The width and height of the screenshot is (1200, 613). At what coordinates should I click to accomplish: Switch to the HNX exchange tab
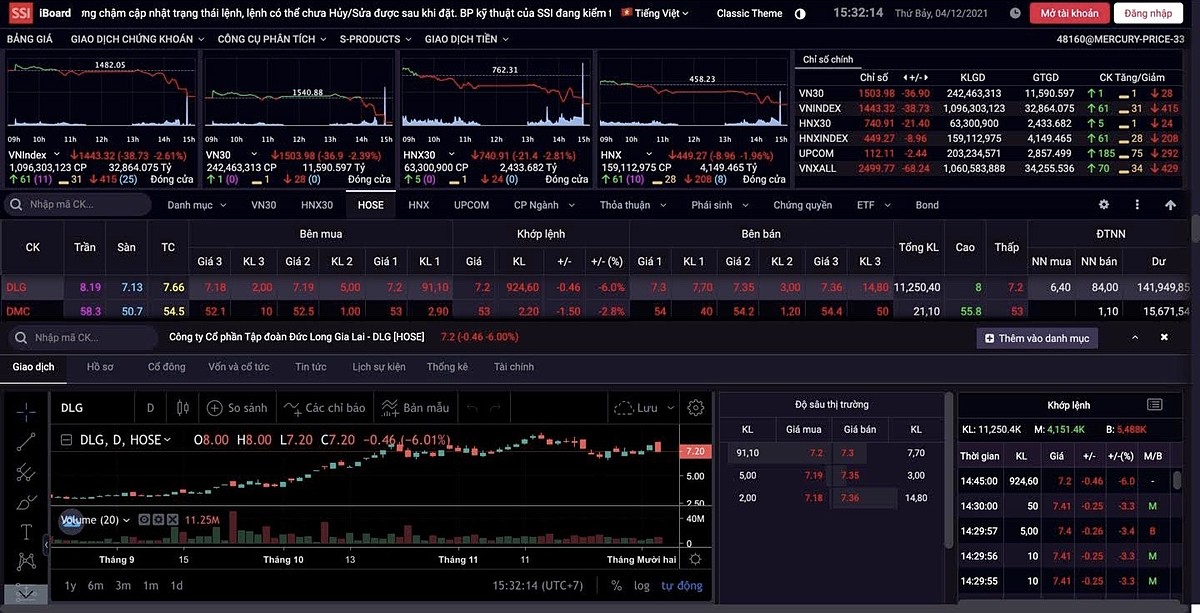[x=418, y=205]
